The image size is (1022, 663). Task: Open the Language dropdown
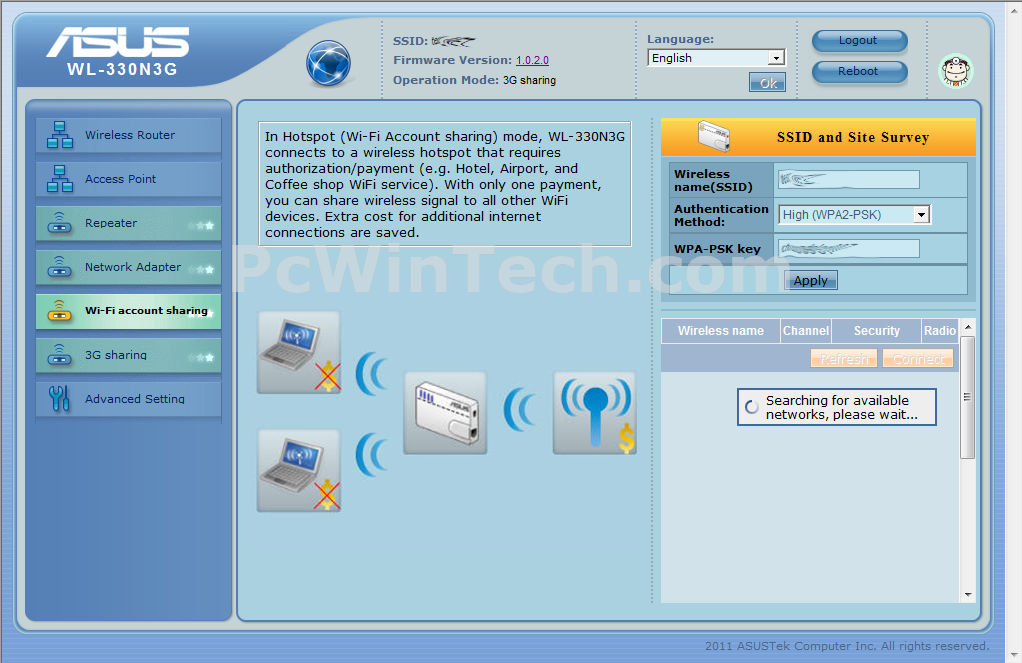click(716, 58)
